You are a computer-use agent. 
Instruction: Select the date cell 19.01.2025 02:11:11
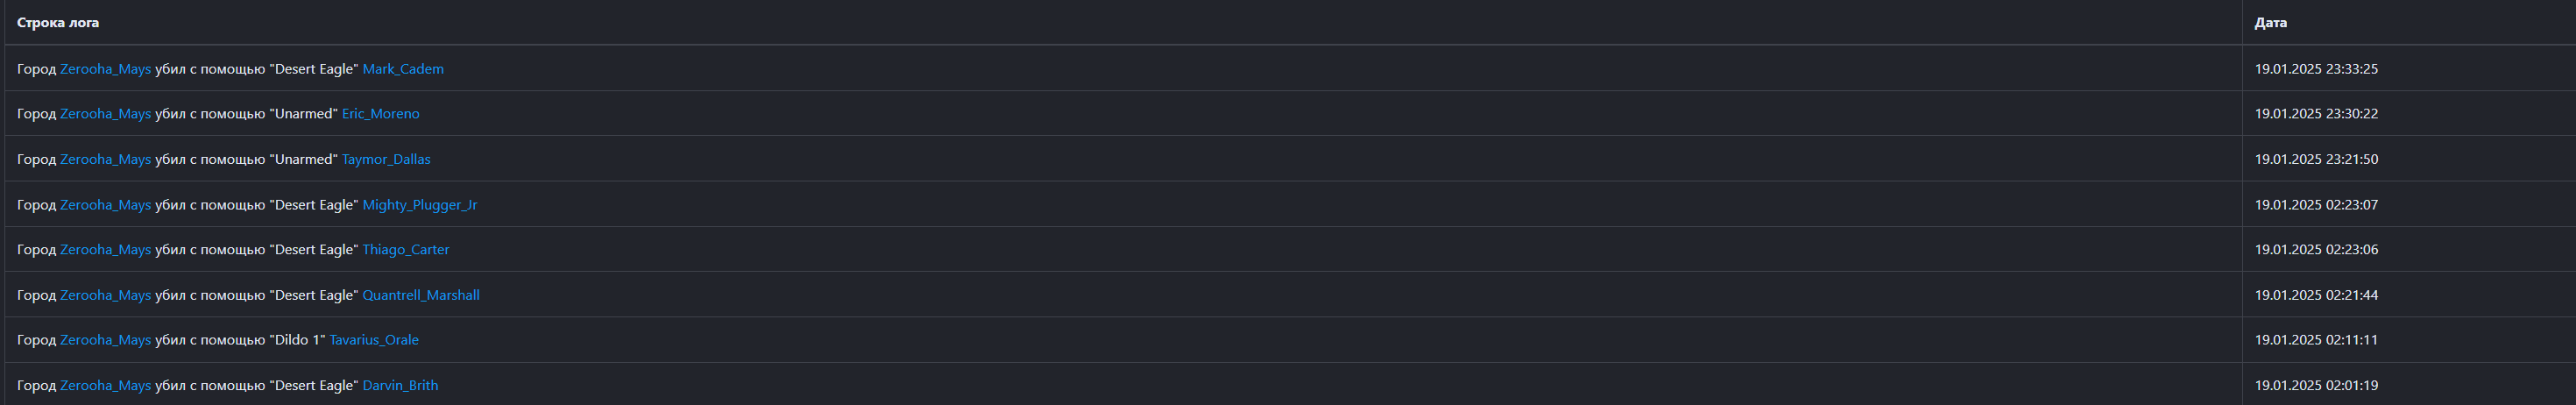click(2316, 340)
